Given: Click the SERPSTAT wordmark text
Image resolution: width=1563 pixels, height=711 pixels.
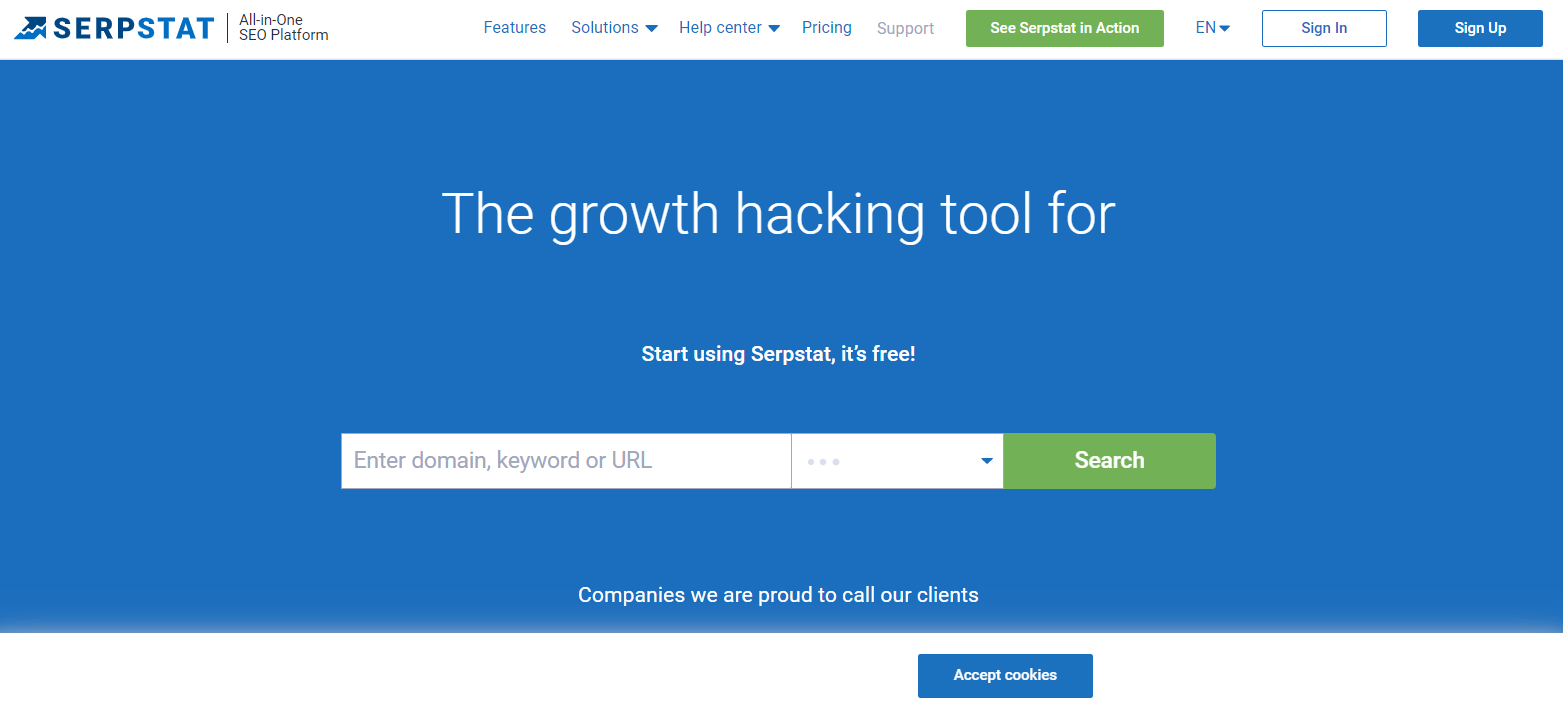Looking at the screenshot, I should click(x=133, y=28).
